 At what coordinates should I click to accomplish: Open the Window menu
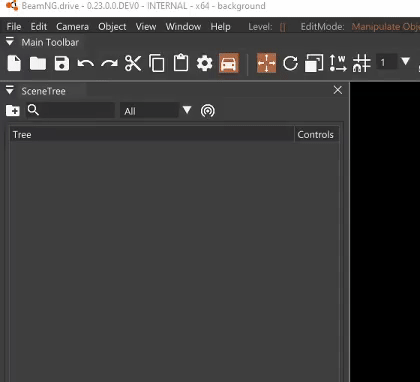(183, 27)
